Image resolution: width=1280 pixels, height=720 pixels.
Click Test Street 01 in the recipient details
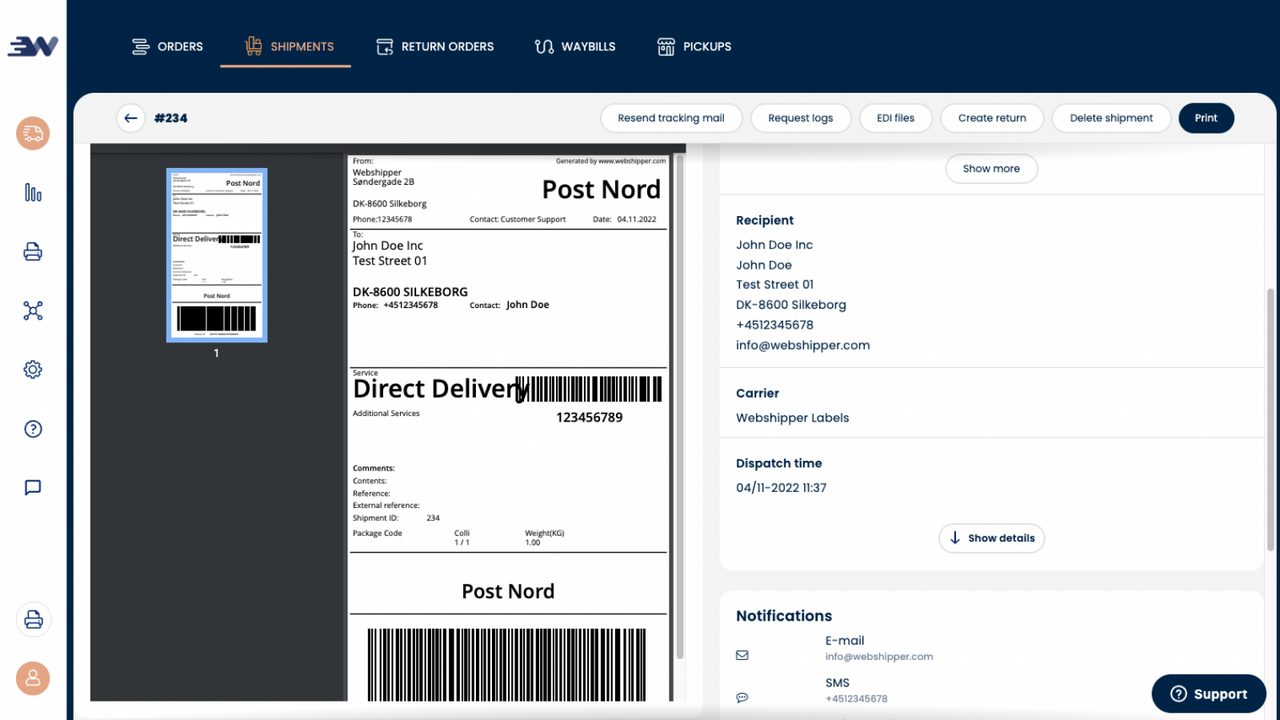click(x=775, y=285)
